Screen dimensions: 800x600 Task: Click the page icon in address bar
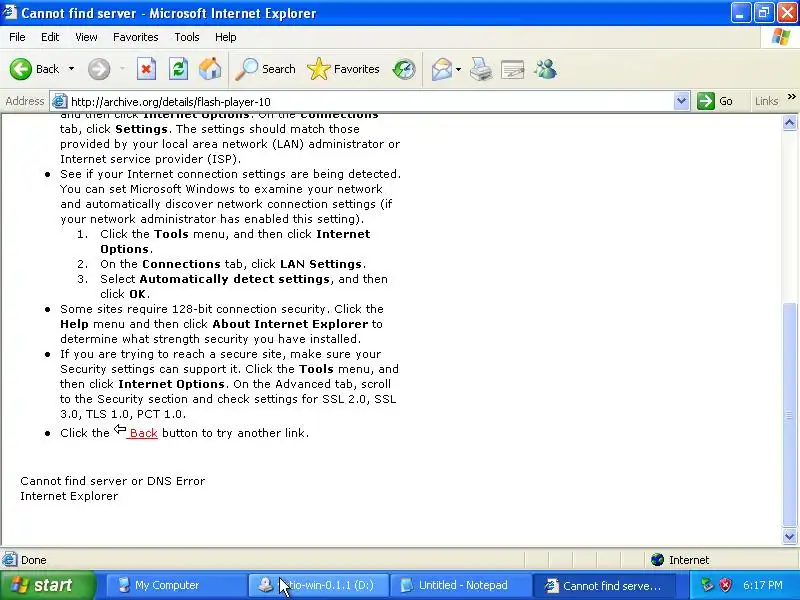pos(60,102)
